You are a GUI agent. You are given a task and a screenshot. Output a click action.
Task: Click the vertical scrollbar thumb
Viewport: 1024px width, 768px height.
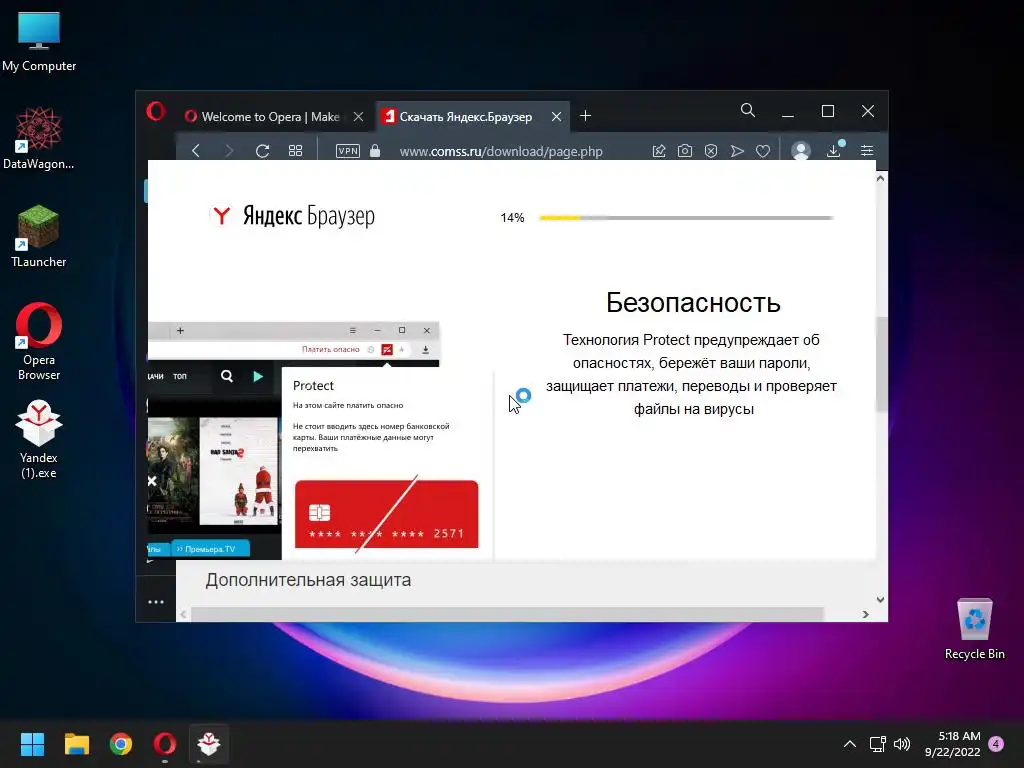coord(881,364)
